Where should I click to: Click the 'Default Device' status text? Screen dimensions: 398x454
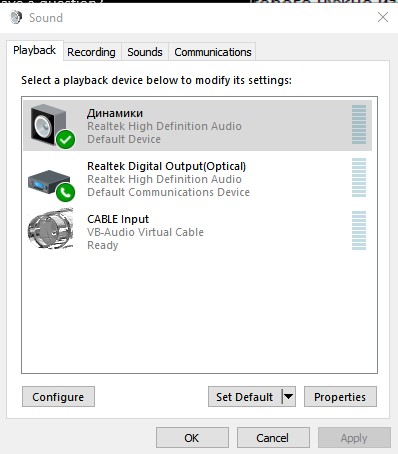tap(124, 139)
